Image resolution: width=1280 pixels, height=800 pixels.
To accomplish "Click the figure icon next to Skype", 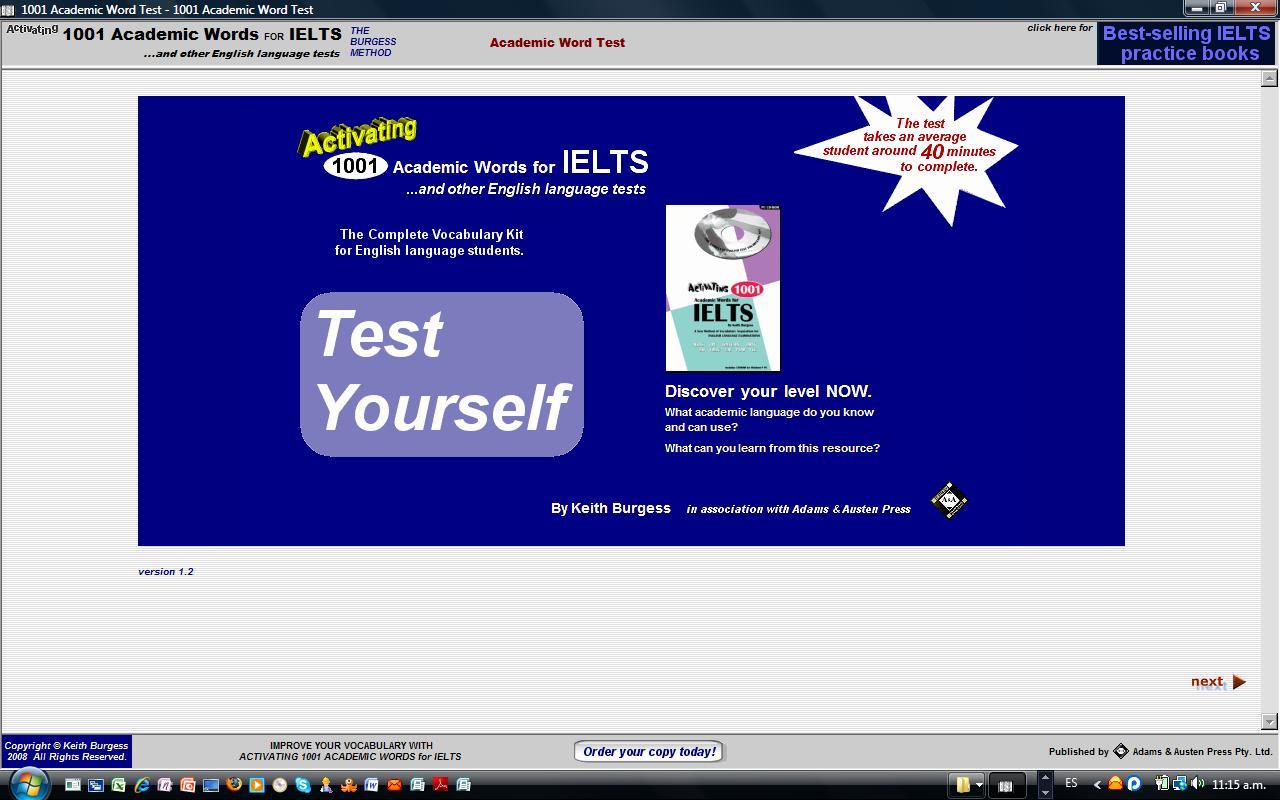I will (x=326, y=785).
